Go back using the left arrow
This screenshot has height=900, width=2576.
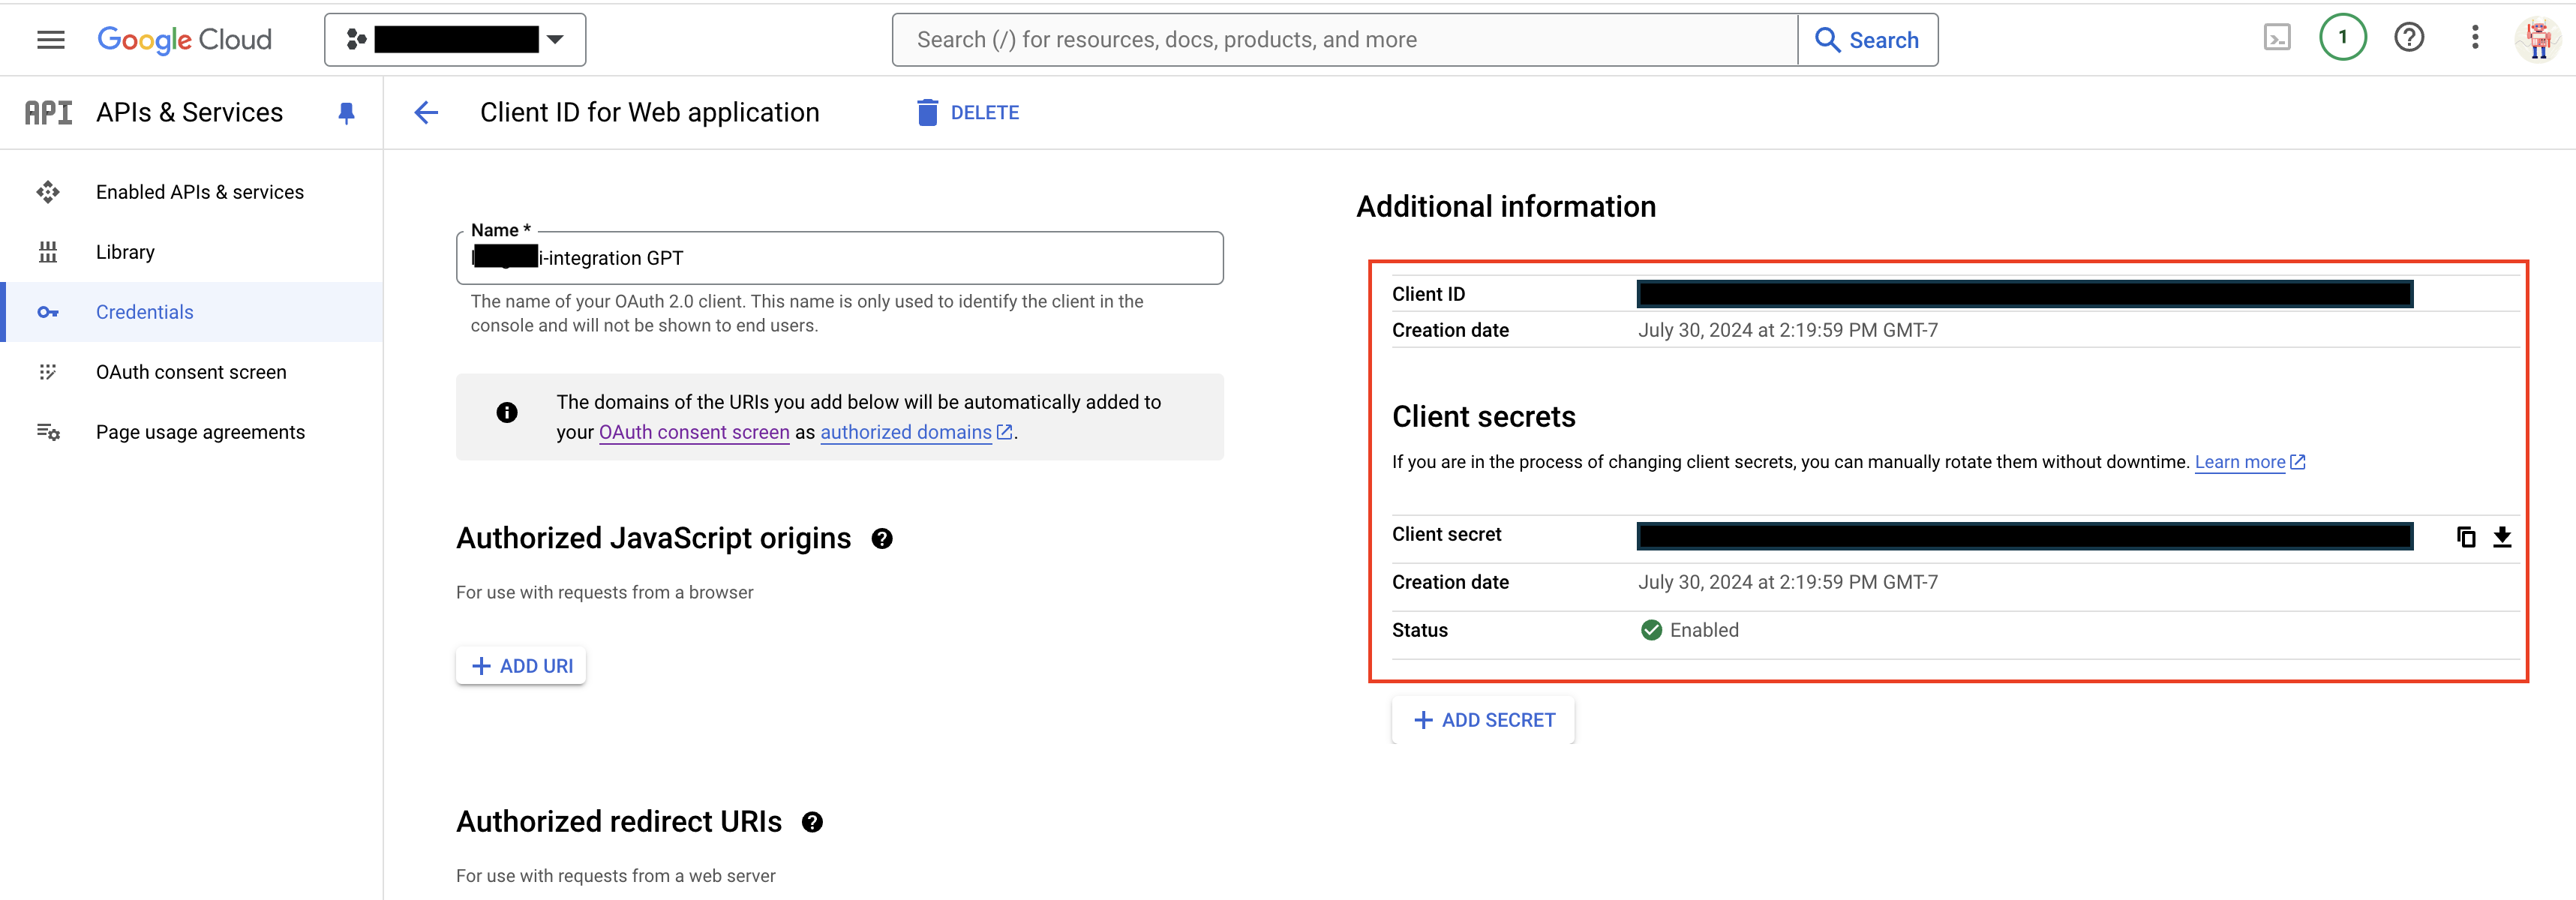tap(427, 113)
